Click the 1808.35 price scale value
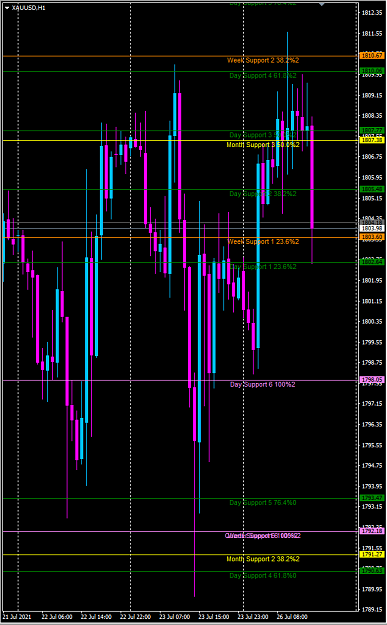Screen dimensions: 387x625 [x=373, y=116]
